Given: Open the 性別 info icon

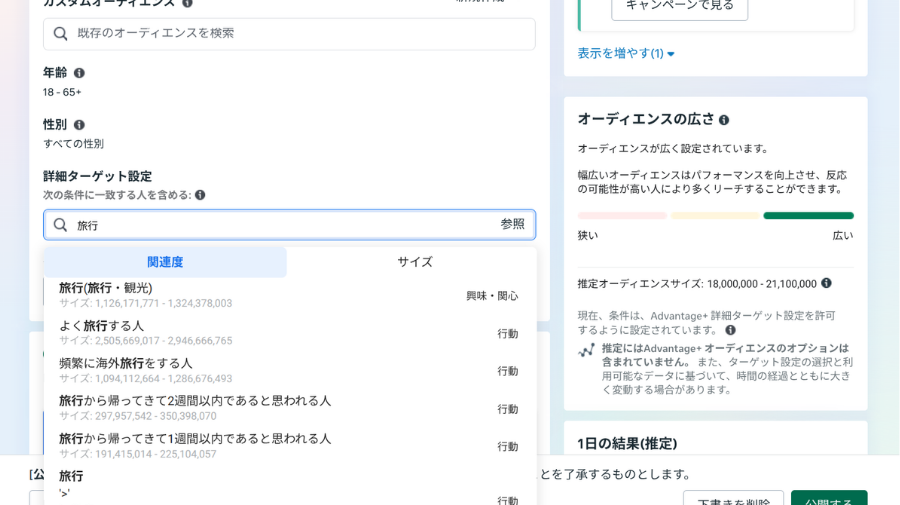Looking at the screenshot, I should point(79,125).
